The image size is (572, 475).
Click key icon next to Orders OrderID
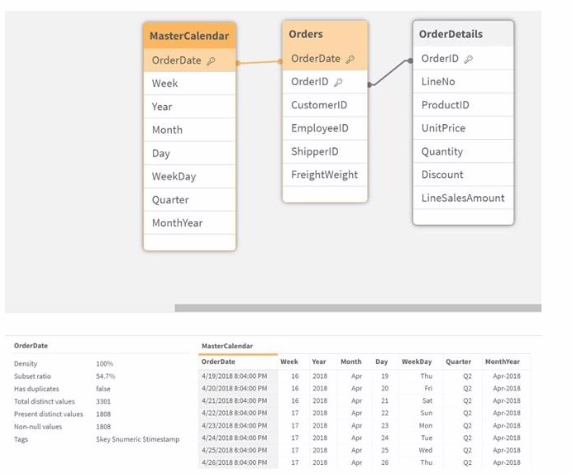pyautogui.click(x=338, y=82)
